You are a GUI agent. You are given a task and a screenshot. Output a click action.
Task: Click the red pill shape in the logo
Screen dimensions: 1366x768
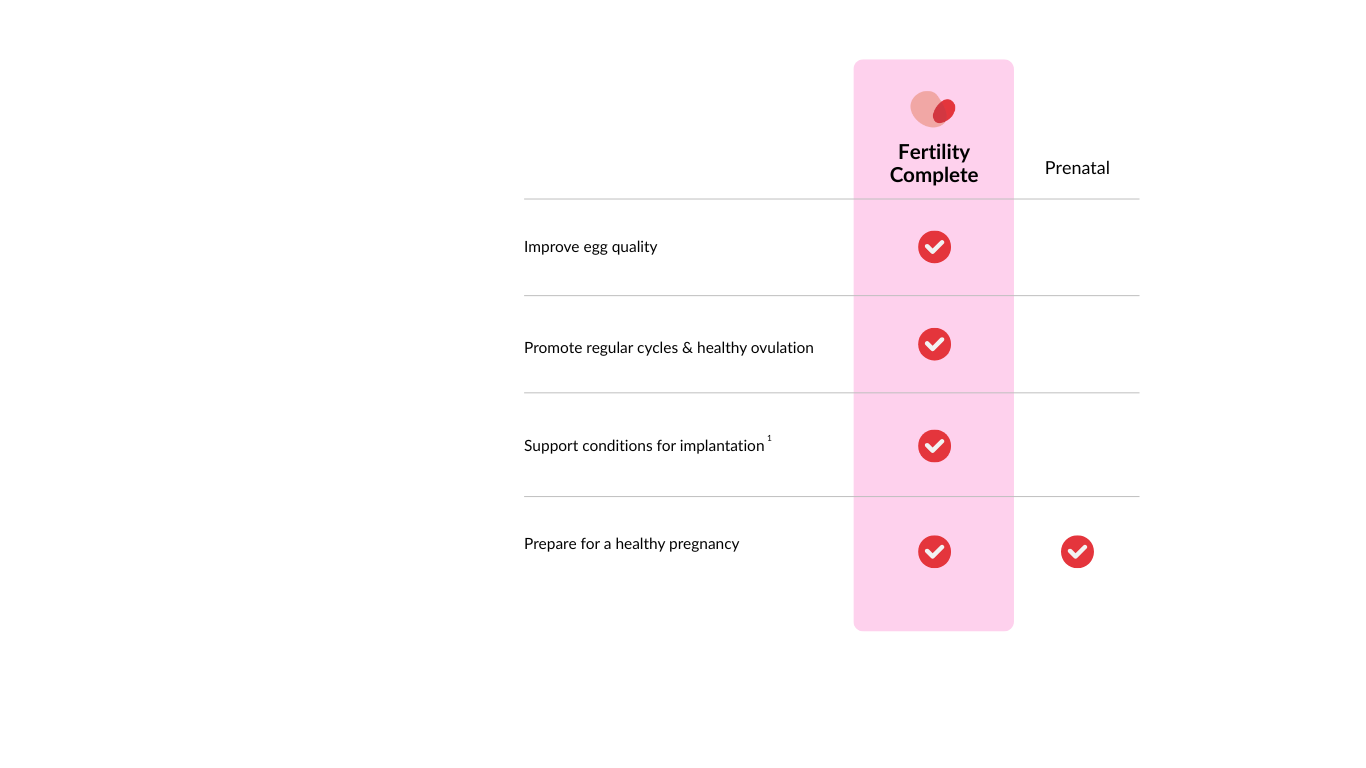point(945,111)
